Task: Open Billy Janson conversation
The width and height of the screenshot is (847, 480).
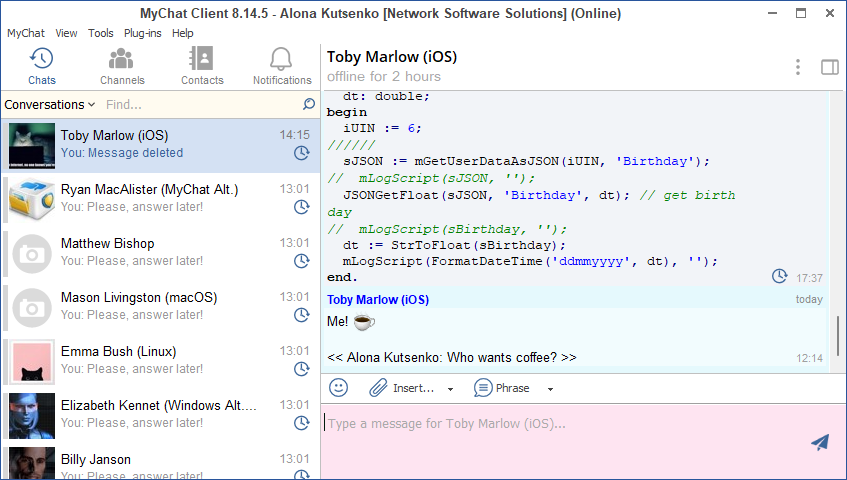Action: pos(160,462)
